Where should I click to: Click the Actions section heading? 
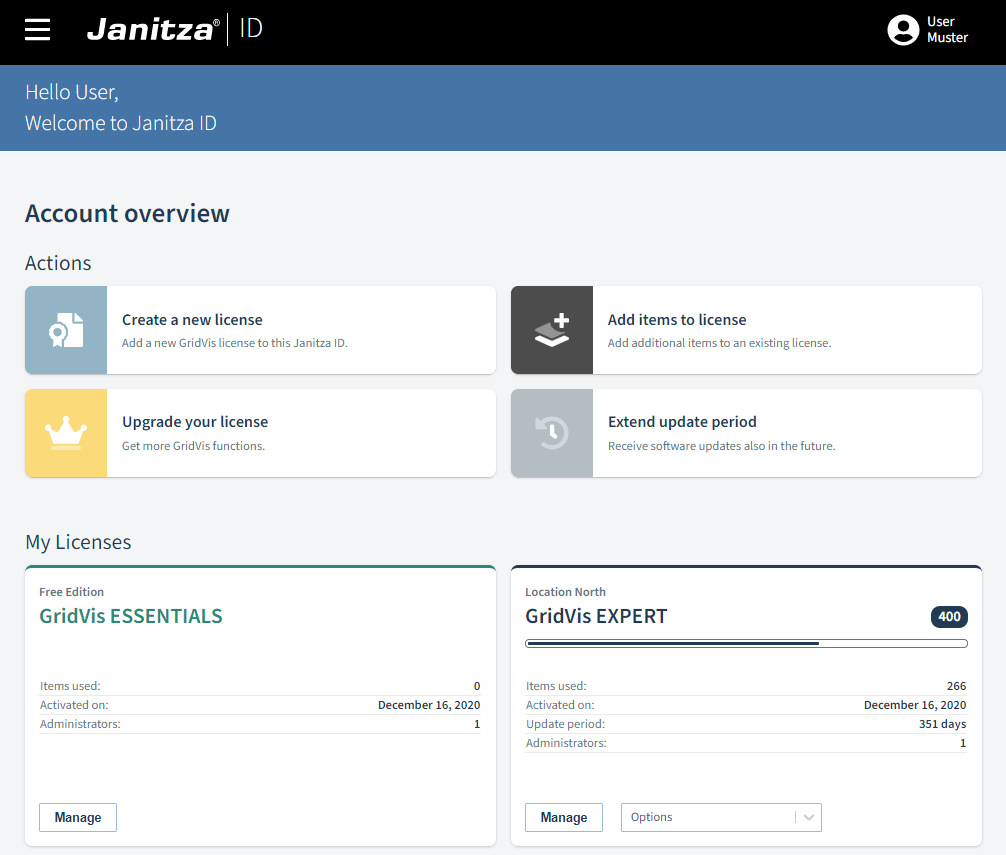coord(58,264)
